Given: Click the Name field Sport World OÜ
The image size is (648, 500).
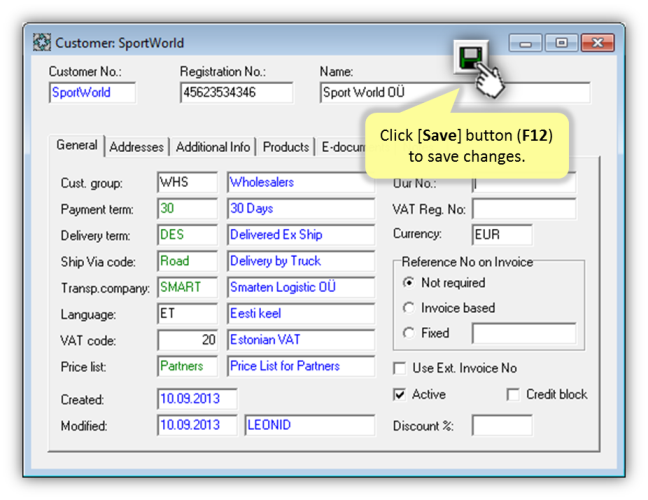Looking at the screenshot, I should coord(455,93).
